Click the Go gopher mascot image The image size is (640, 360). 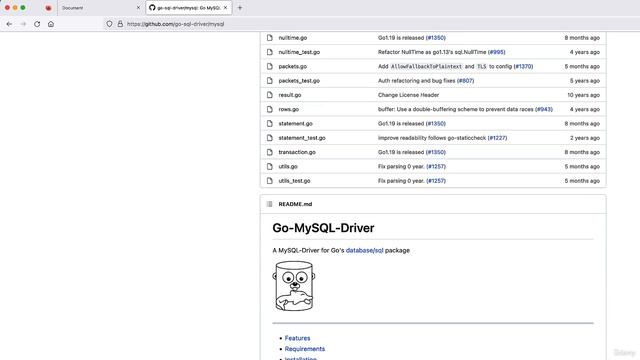coord(294,286)
